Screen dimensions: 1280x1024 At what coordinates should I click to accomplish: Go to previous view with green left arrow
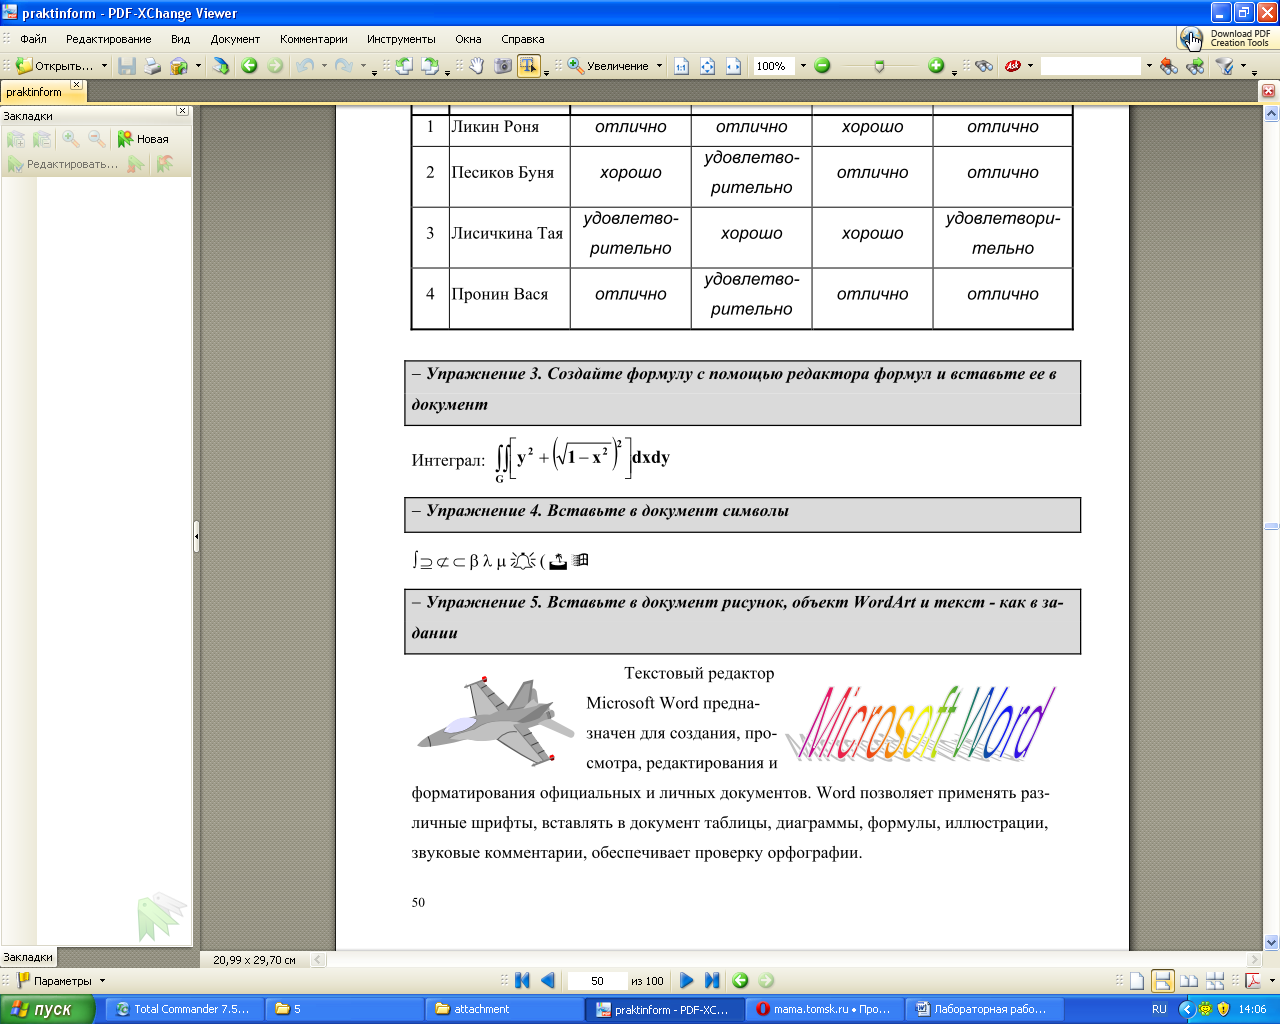pos(249,66)
